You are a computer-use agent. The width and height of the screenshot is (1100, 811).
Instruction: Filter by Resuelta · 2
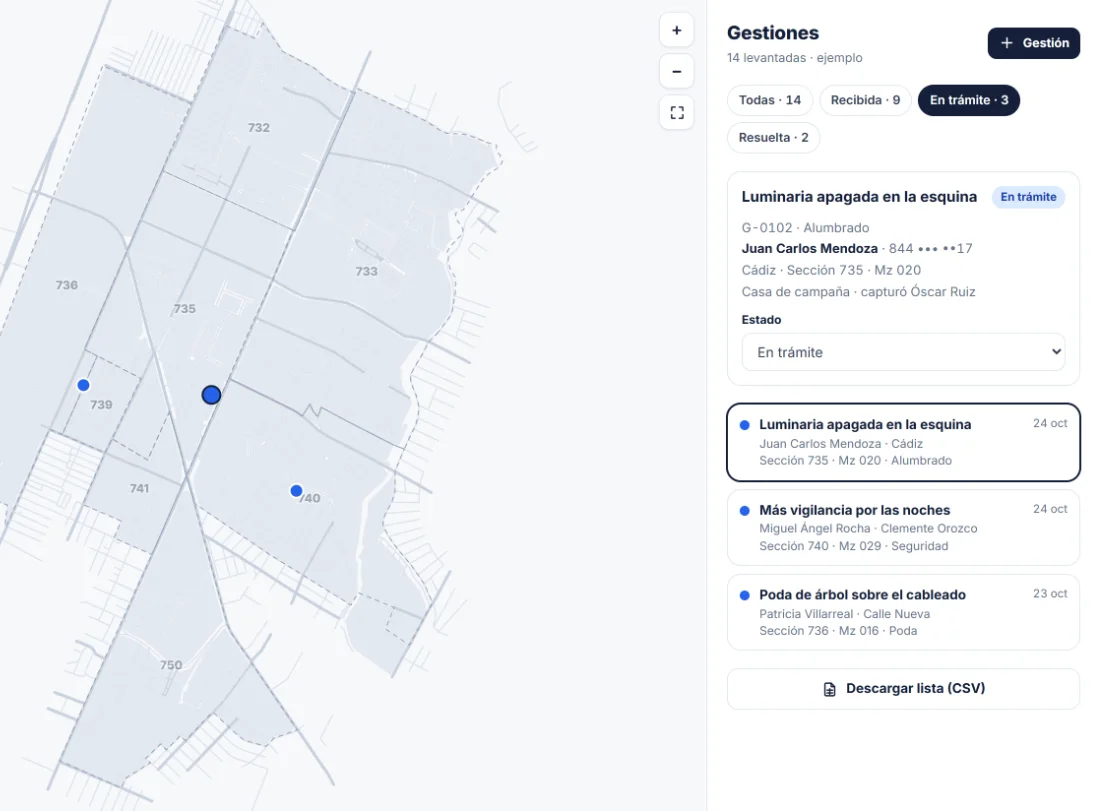pyautogui.click(x=773, y=138)
